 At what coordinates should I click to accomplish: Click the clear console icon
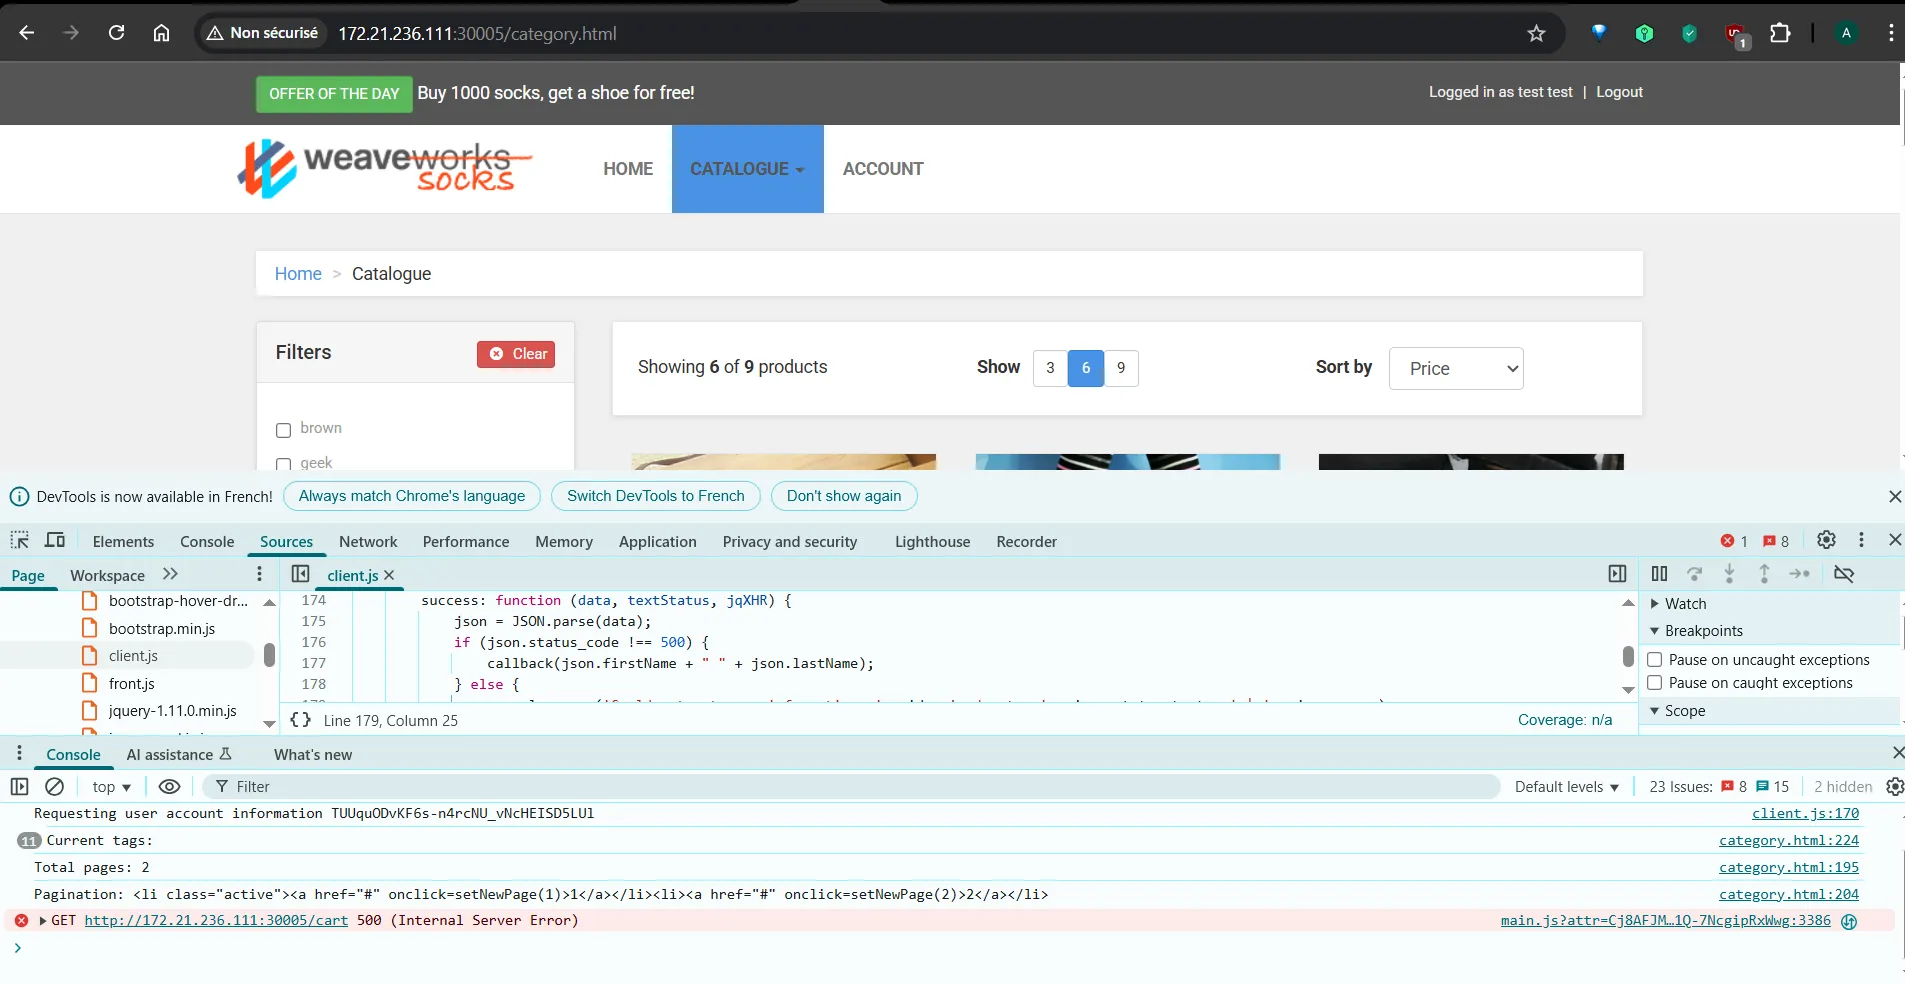click(55, 787)
